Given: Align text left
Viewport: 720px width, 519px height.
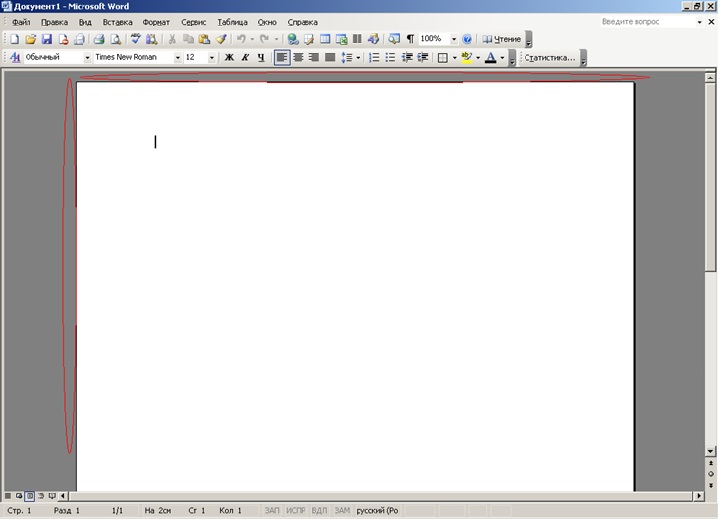Looking at the screenshot, I should coord(282,57).
